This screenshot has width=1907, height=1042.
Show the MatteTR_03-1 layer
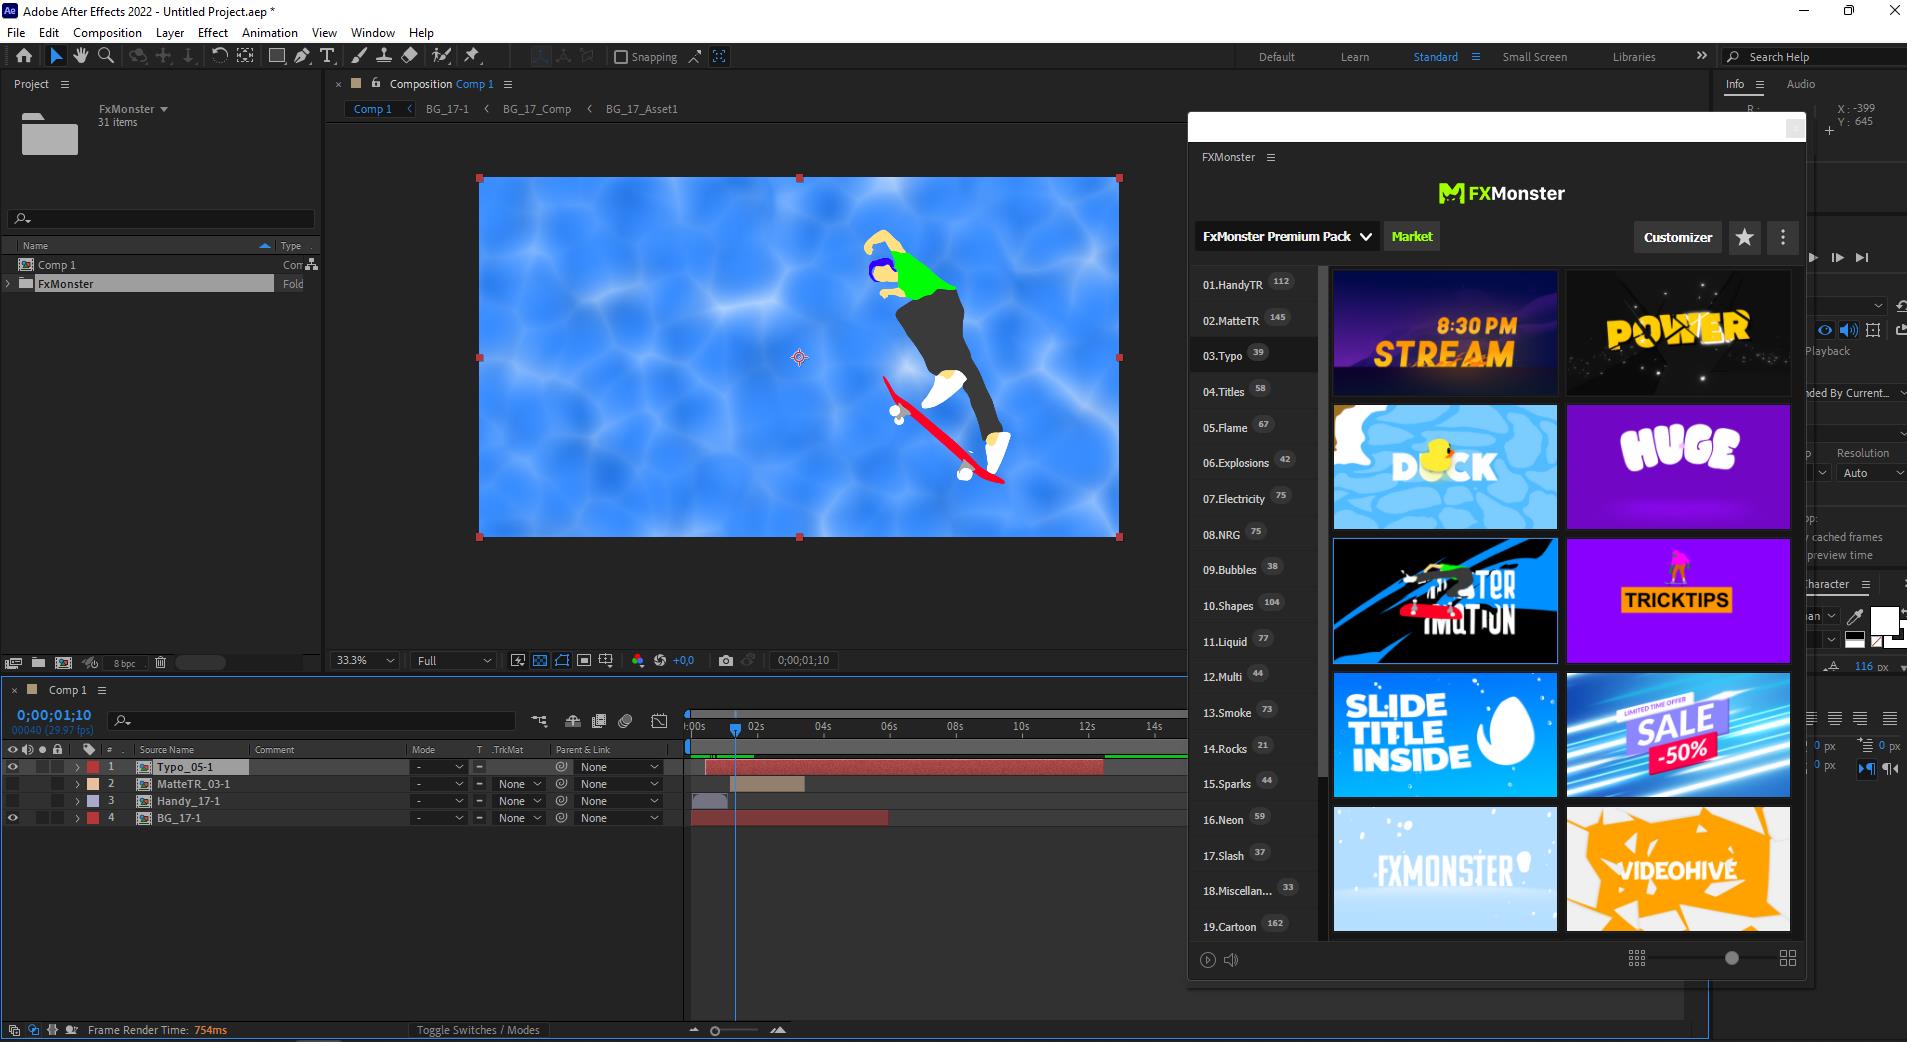13,784
